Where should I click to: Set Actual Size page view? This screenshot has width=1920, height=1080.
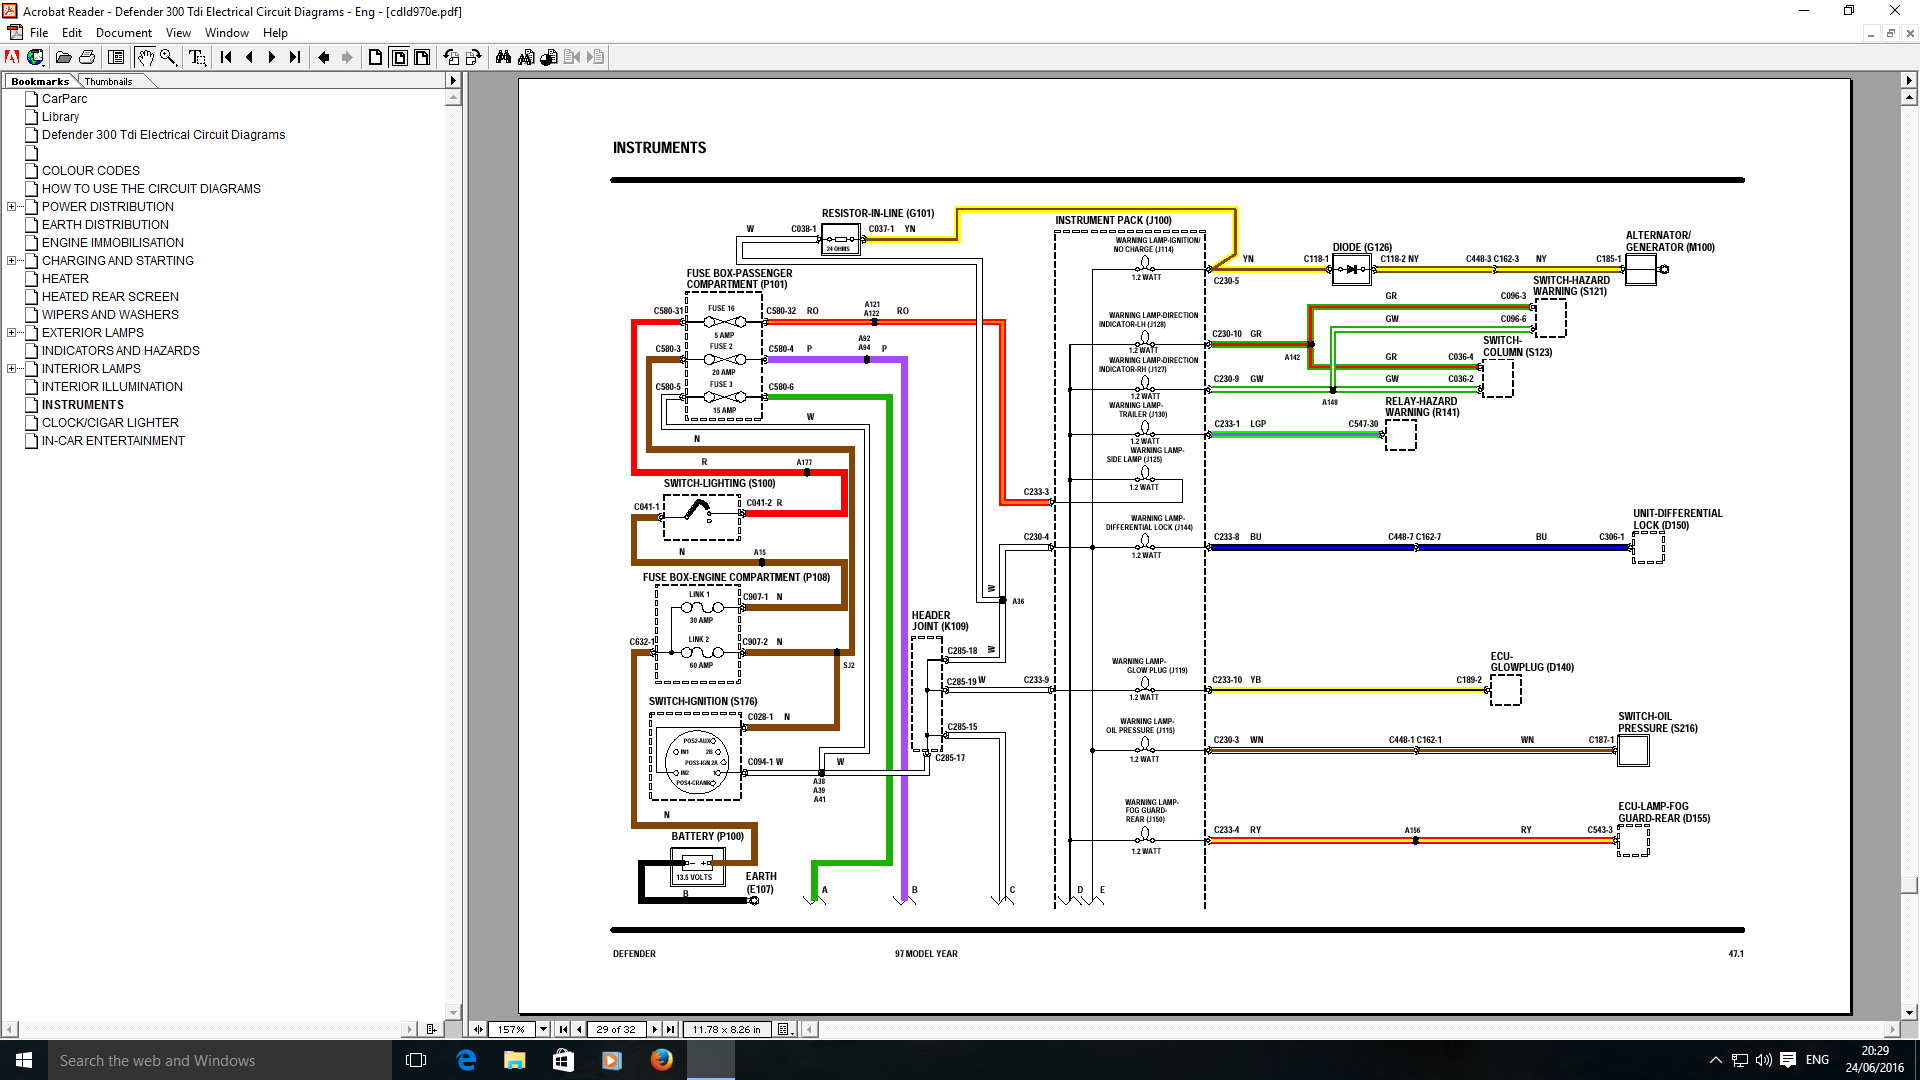[376, 57]
